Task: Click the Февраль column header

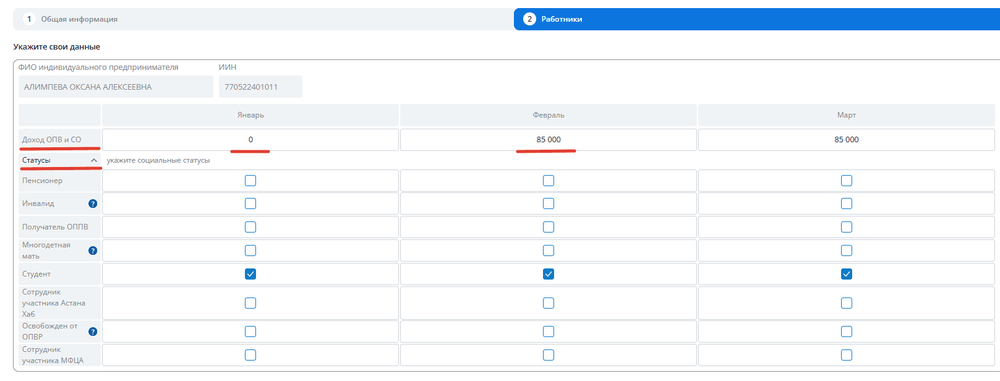Action: [548, 115]
